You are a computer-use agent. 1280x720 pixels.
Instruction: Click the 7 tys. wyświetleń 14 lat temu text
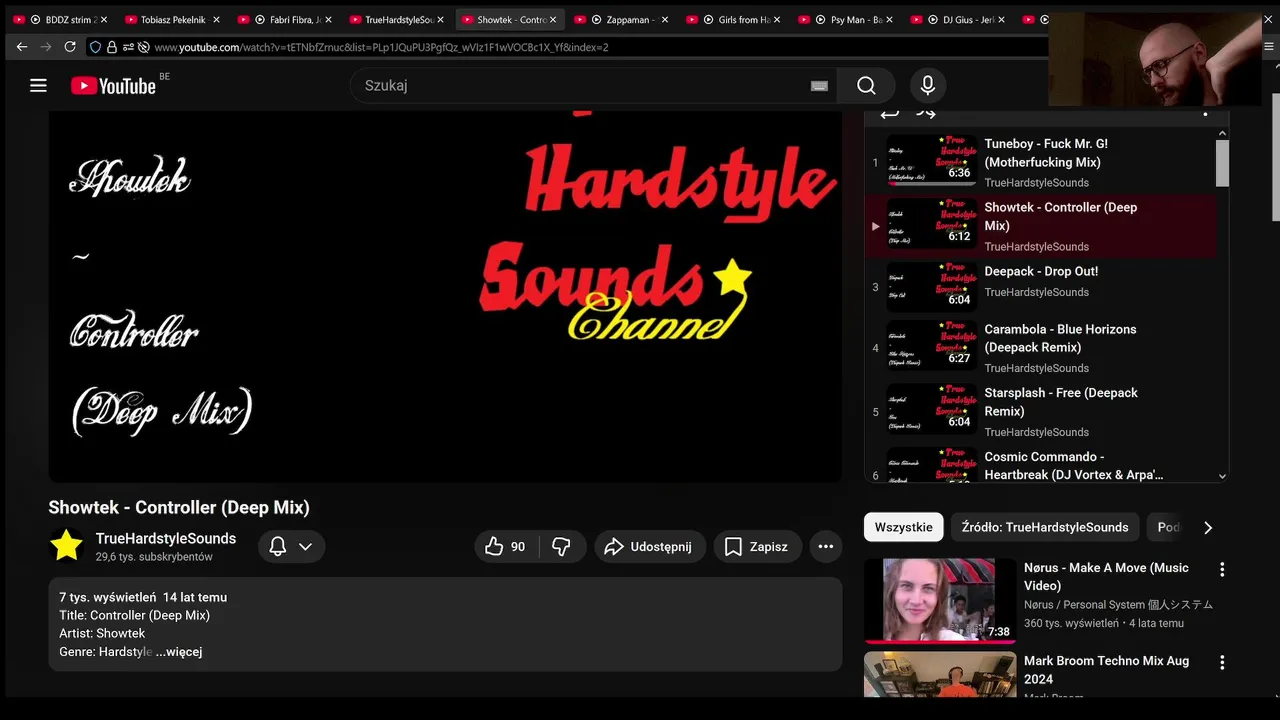[143, 597]
